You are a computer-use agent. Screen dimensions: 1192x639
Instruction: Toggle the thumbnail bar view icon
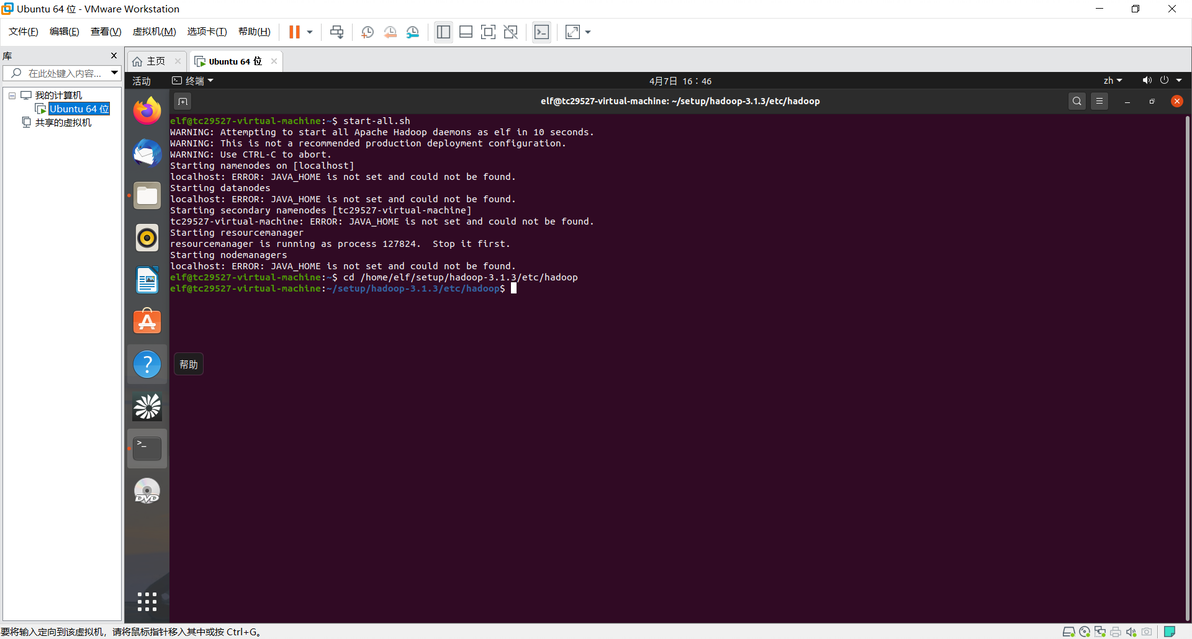(466, 32)
